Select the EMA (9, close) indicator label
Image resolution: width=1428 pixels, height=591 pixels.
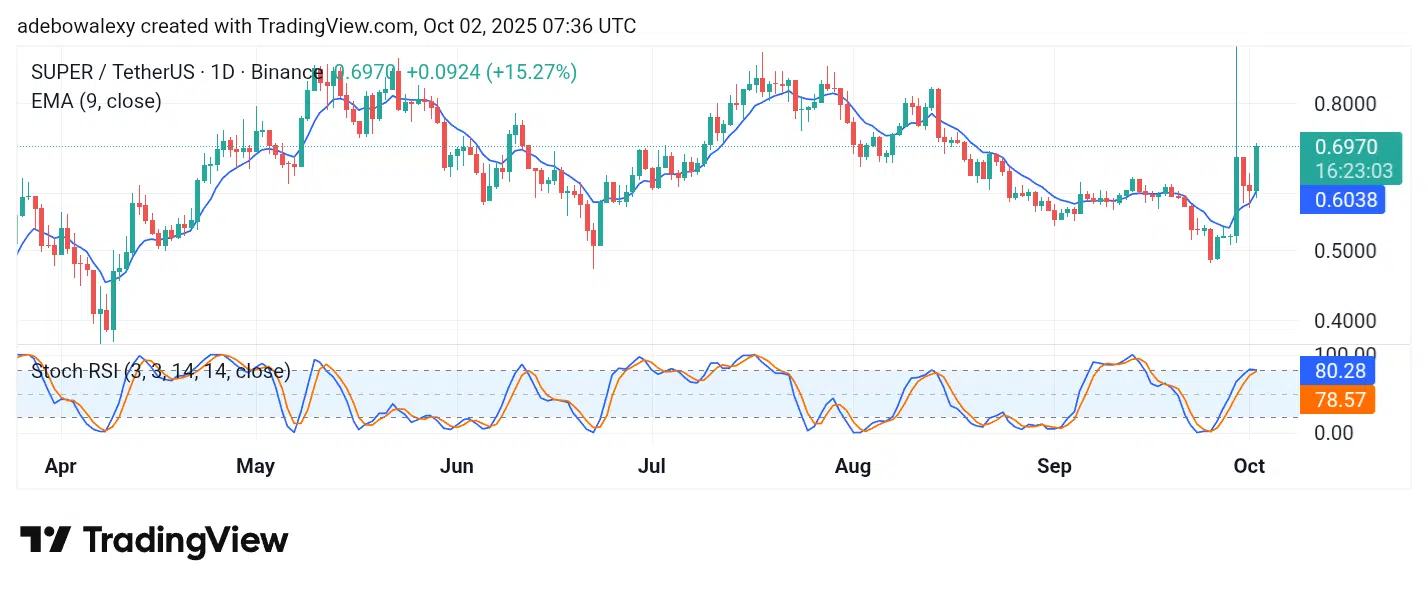pos(96,101)
